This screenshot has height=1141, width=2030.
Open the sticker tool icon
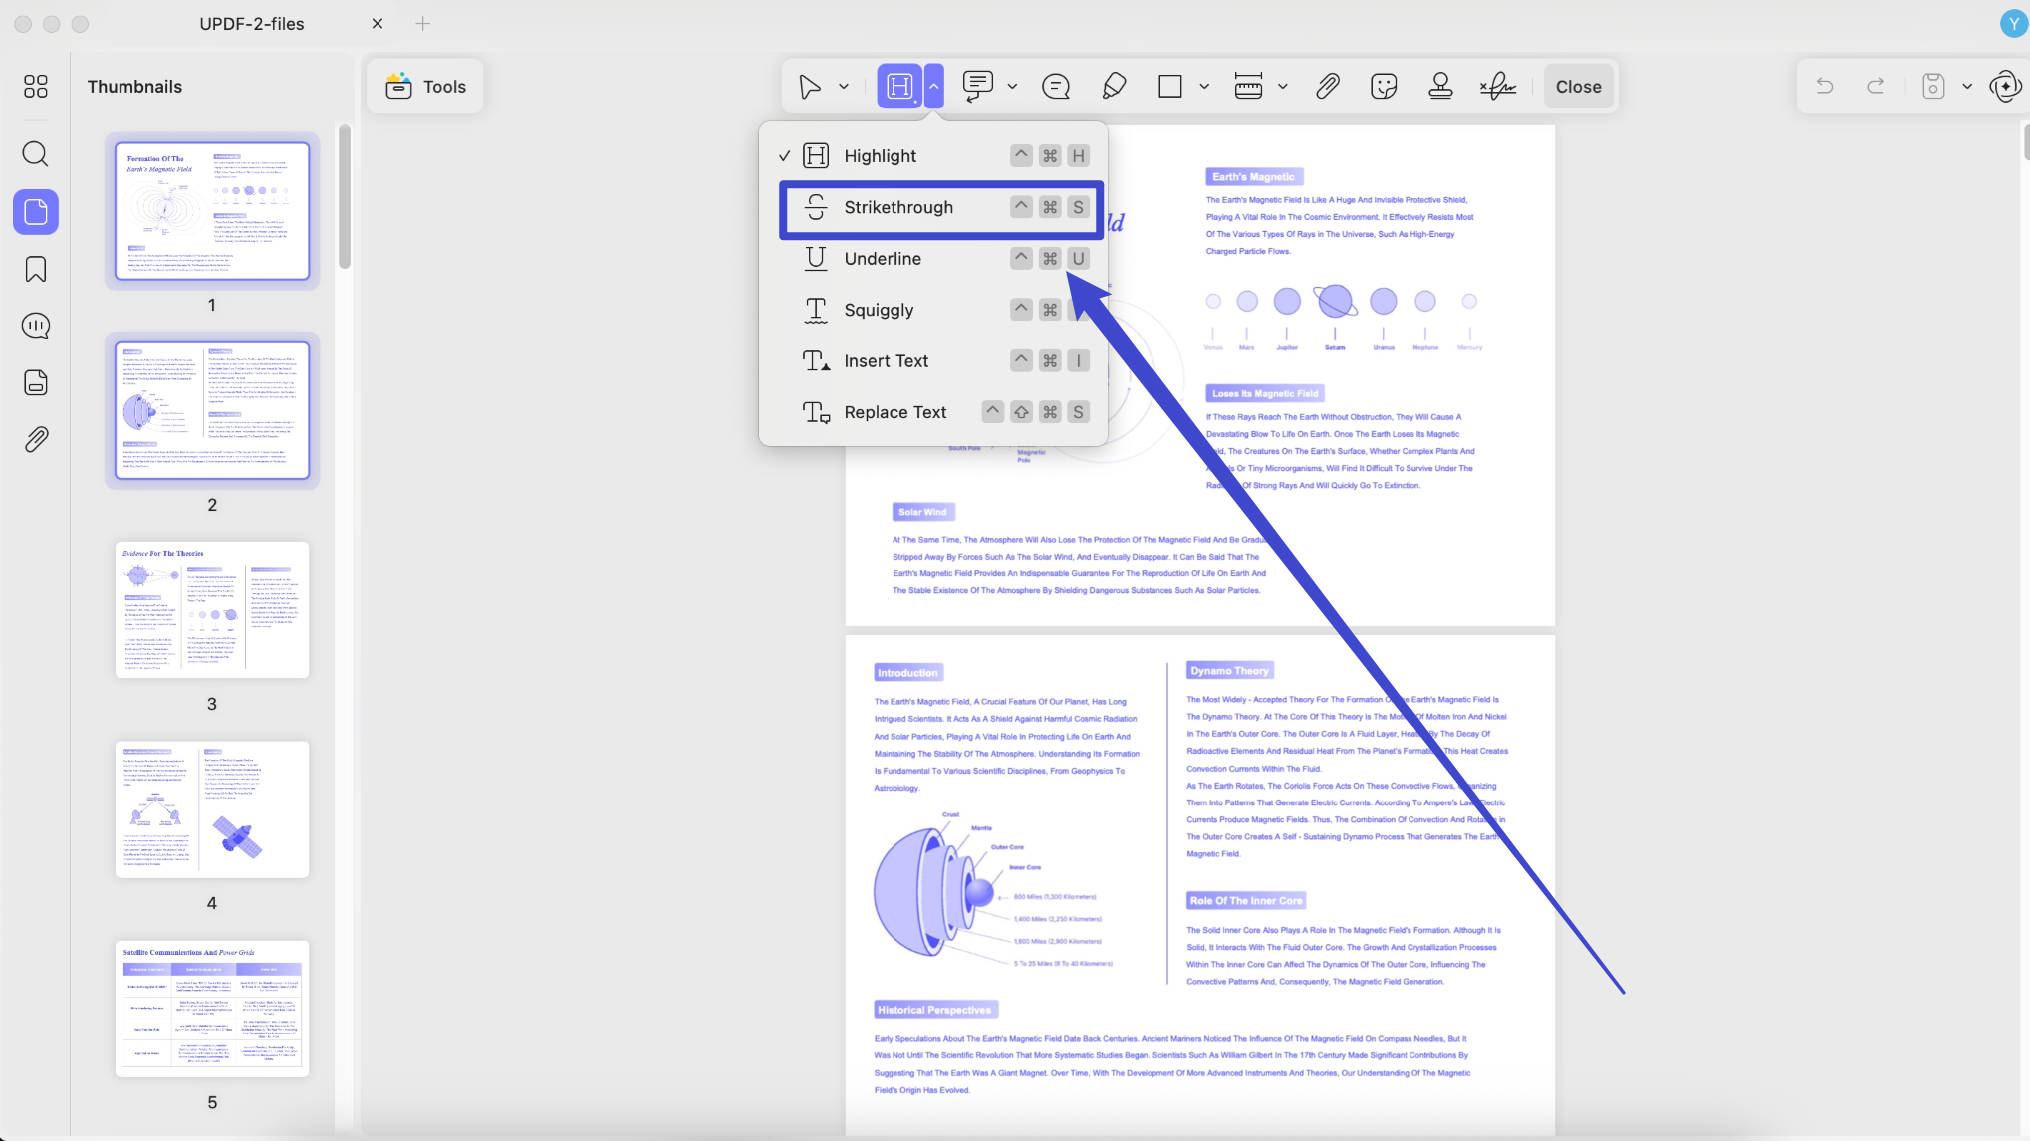tap(1384, 87)
